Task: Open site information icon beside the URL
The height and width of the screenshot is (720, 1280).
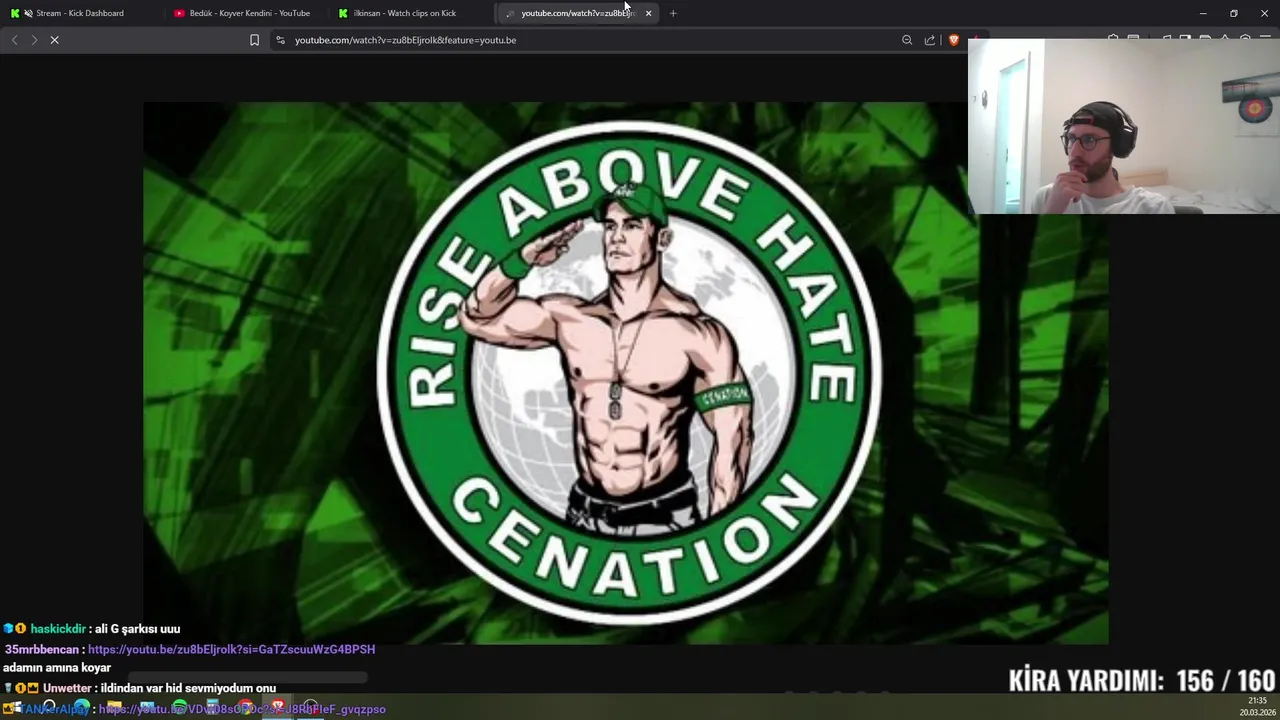Action: (x=280, y=40)
